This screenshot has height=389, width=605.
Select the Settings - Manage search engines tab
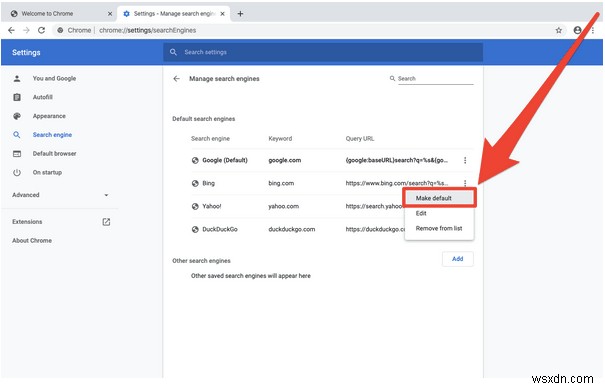[174, 14]
